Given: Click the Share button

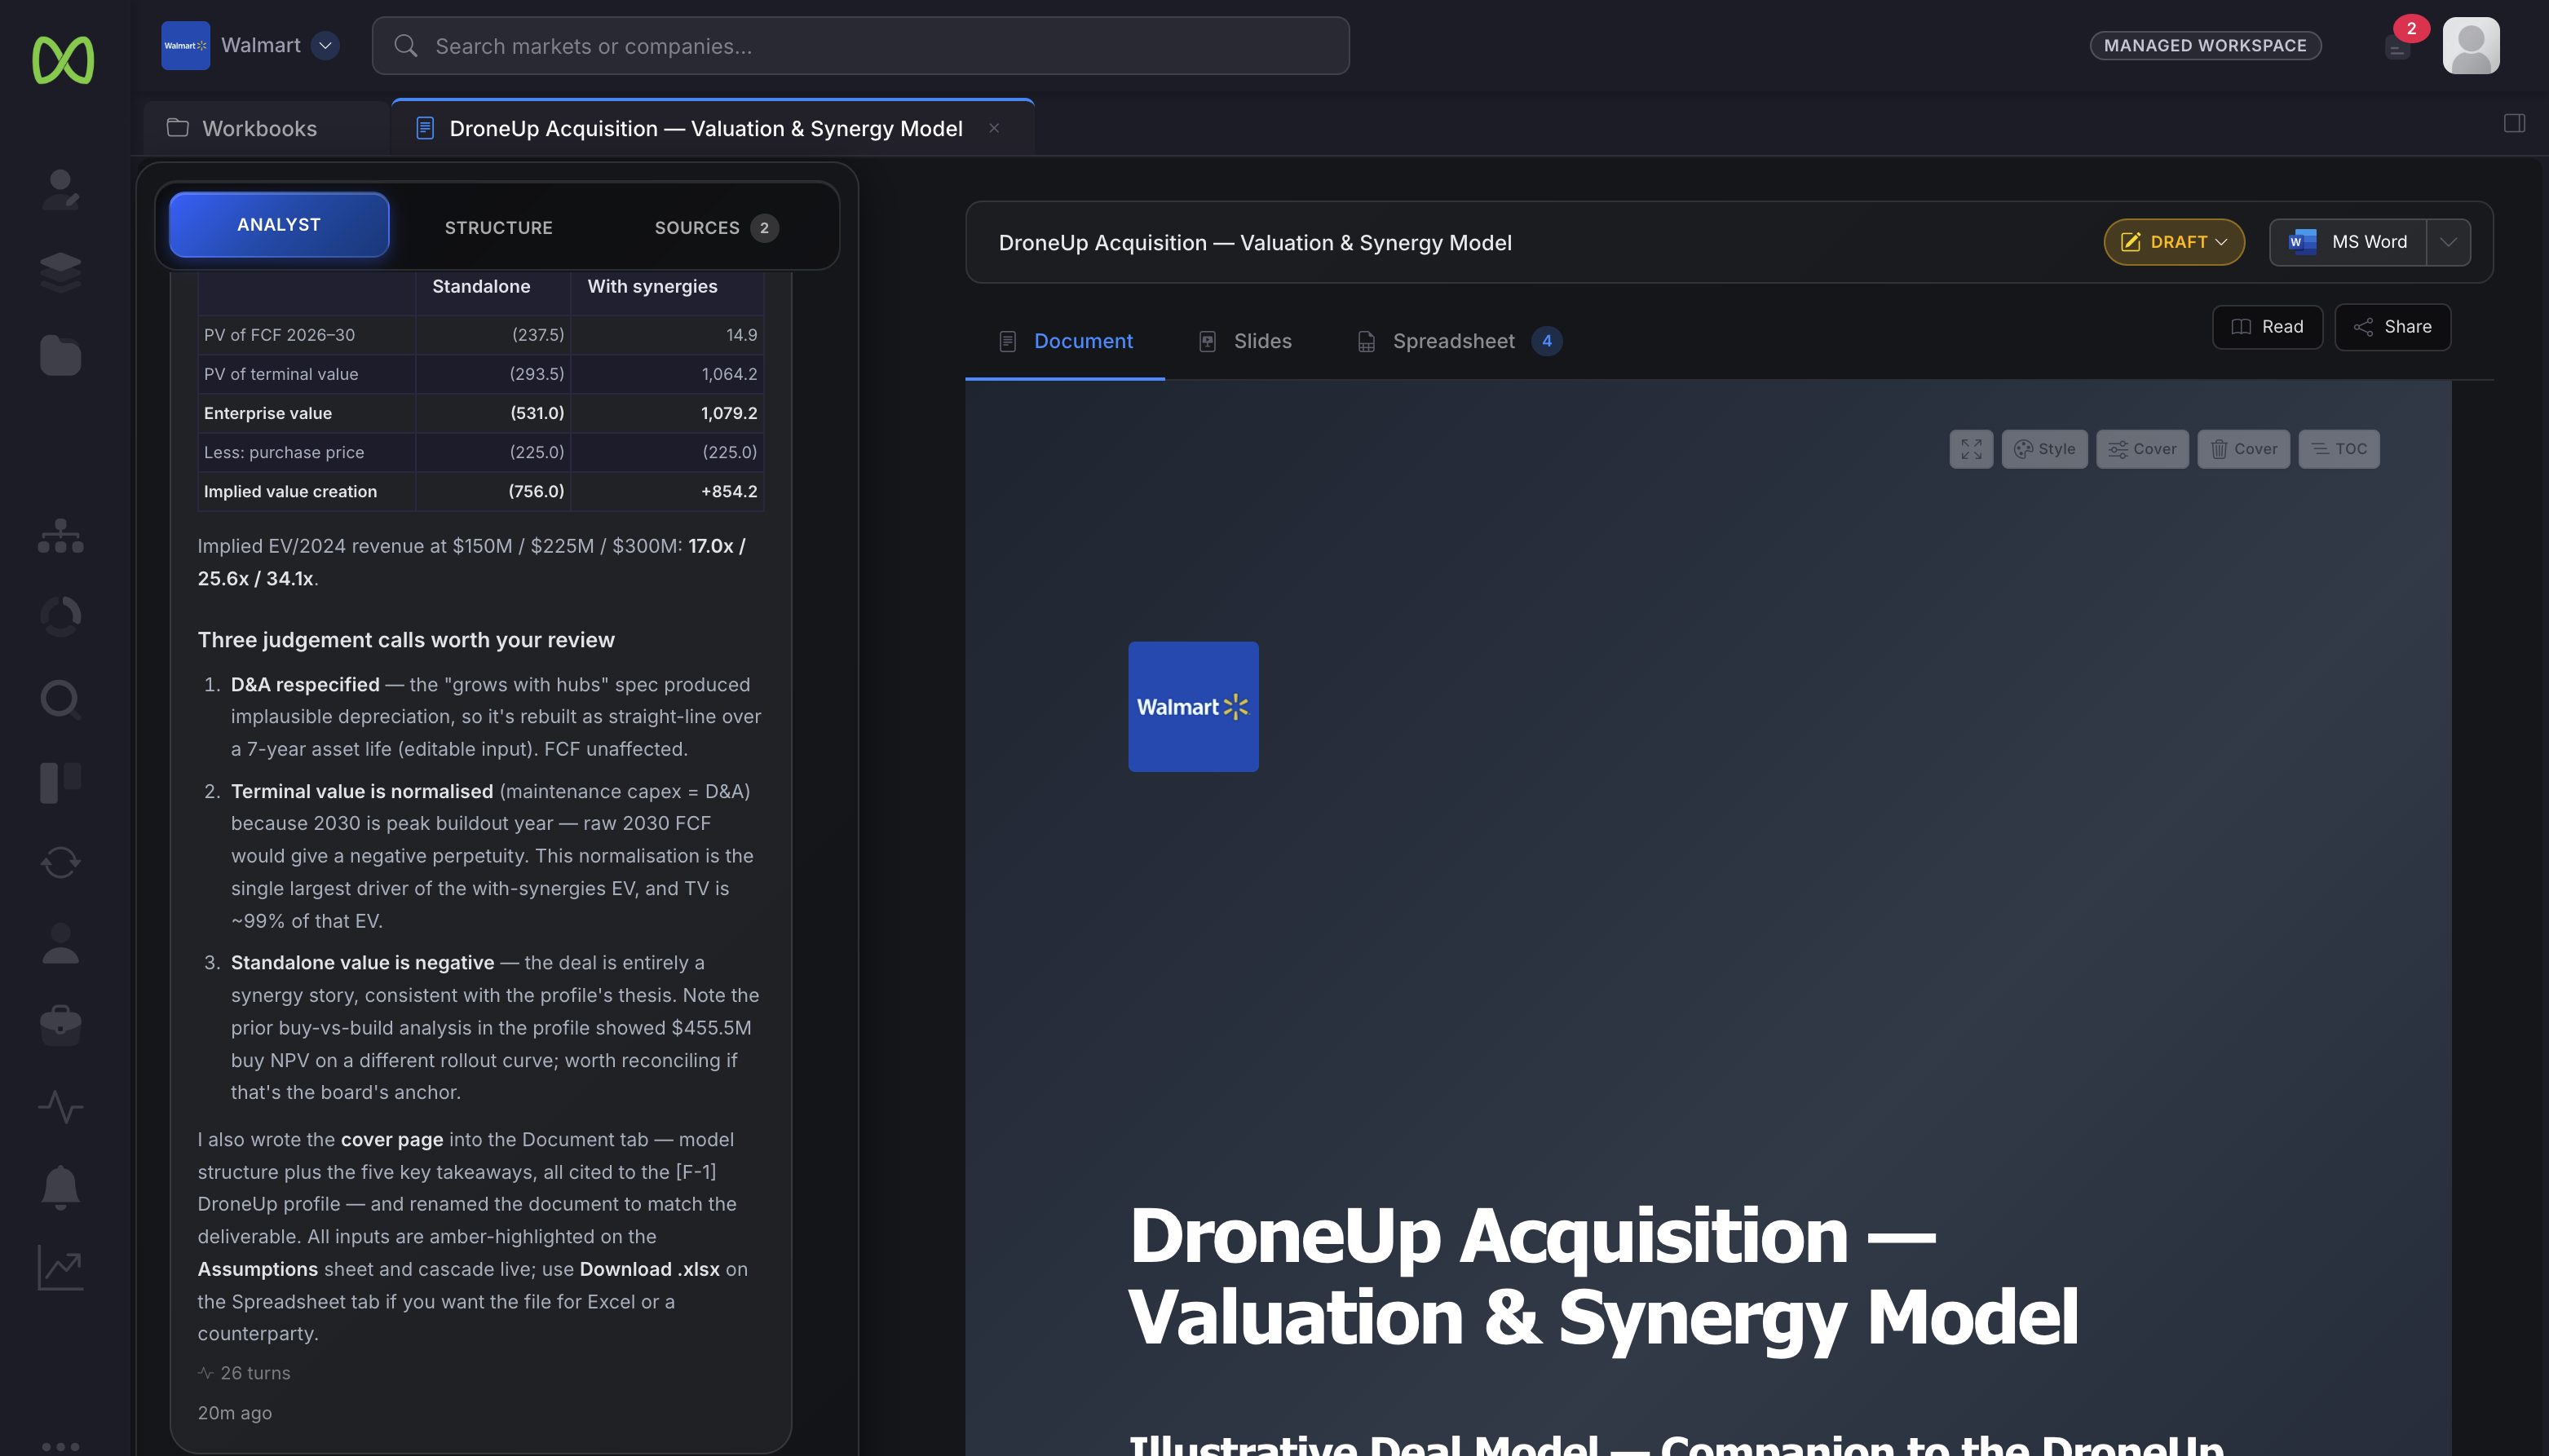Looking at the screenshot, I should coord(2392,327).
